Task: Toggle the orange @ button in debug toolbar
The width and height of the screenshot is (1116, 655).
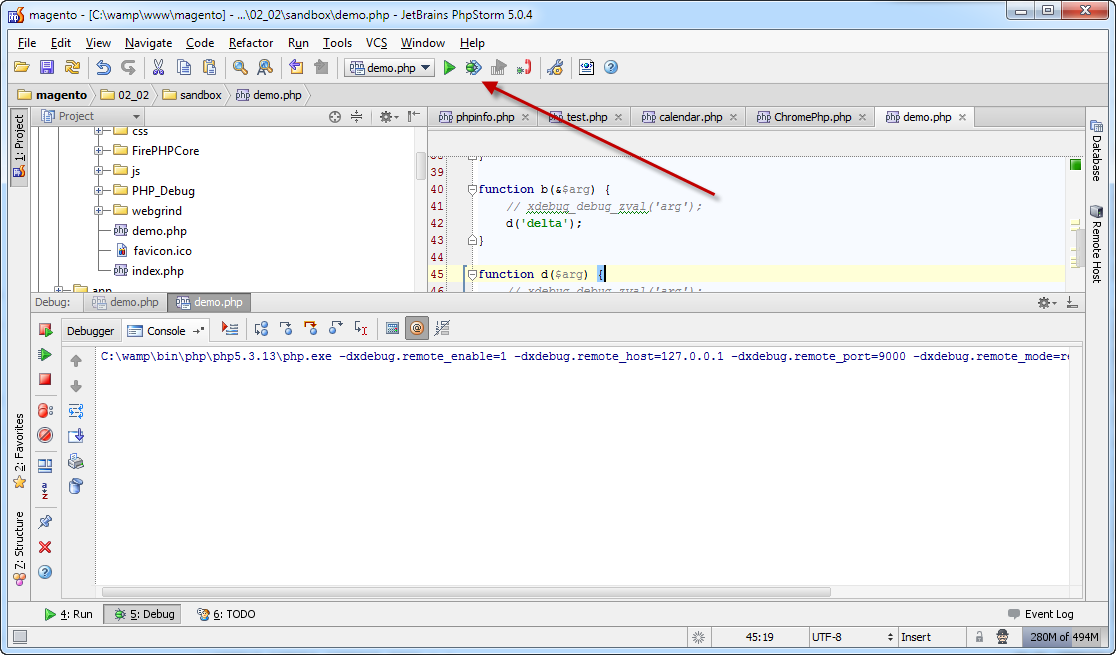Action: pyautogui.click(x=417, y=328)
